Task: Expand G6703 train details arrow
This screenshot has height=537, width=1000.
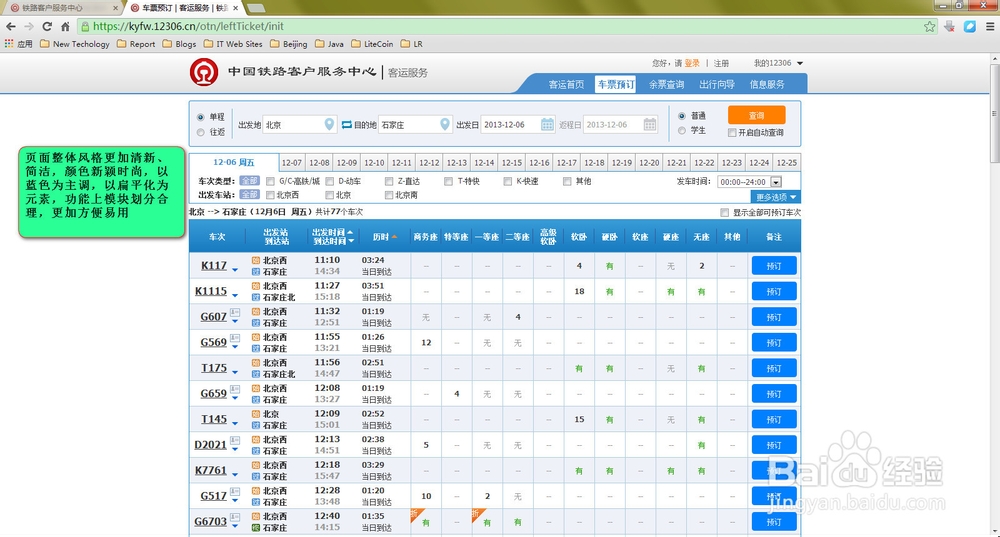Action: pyautogui.click(x=235, y=526)
